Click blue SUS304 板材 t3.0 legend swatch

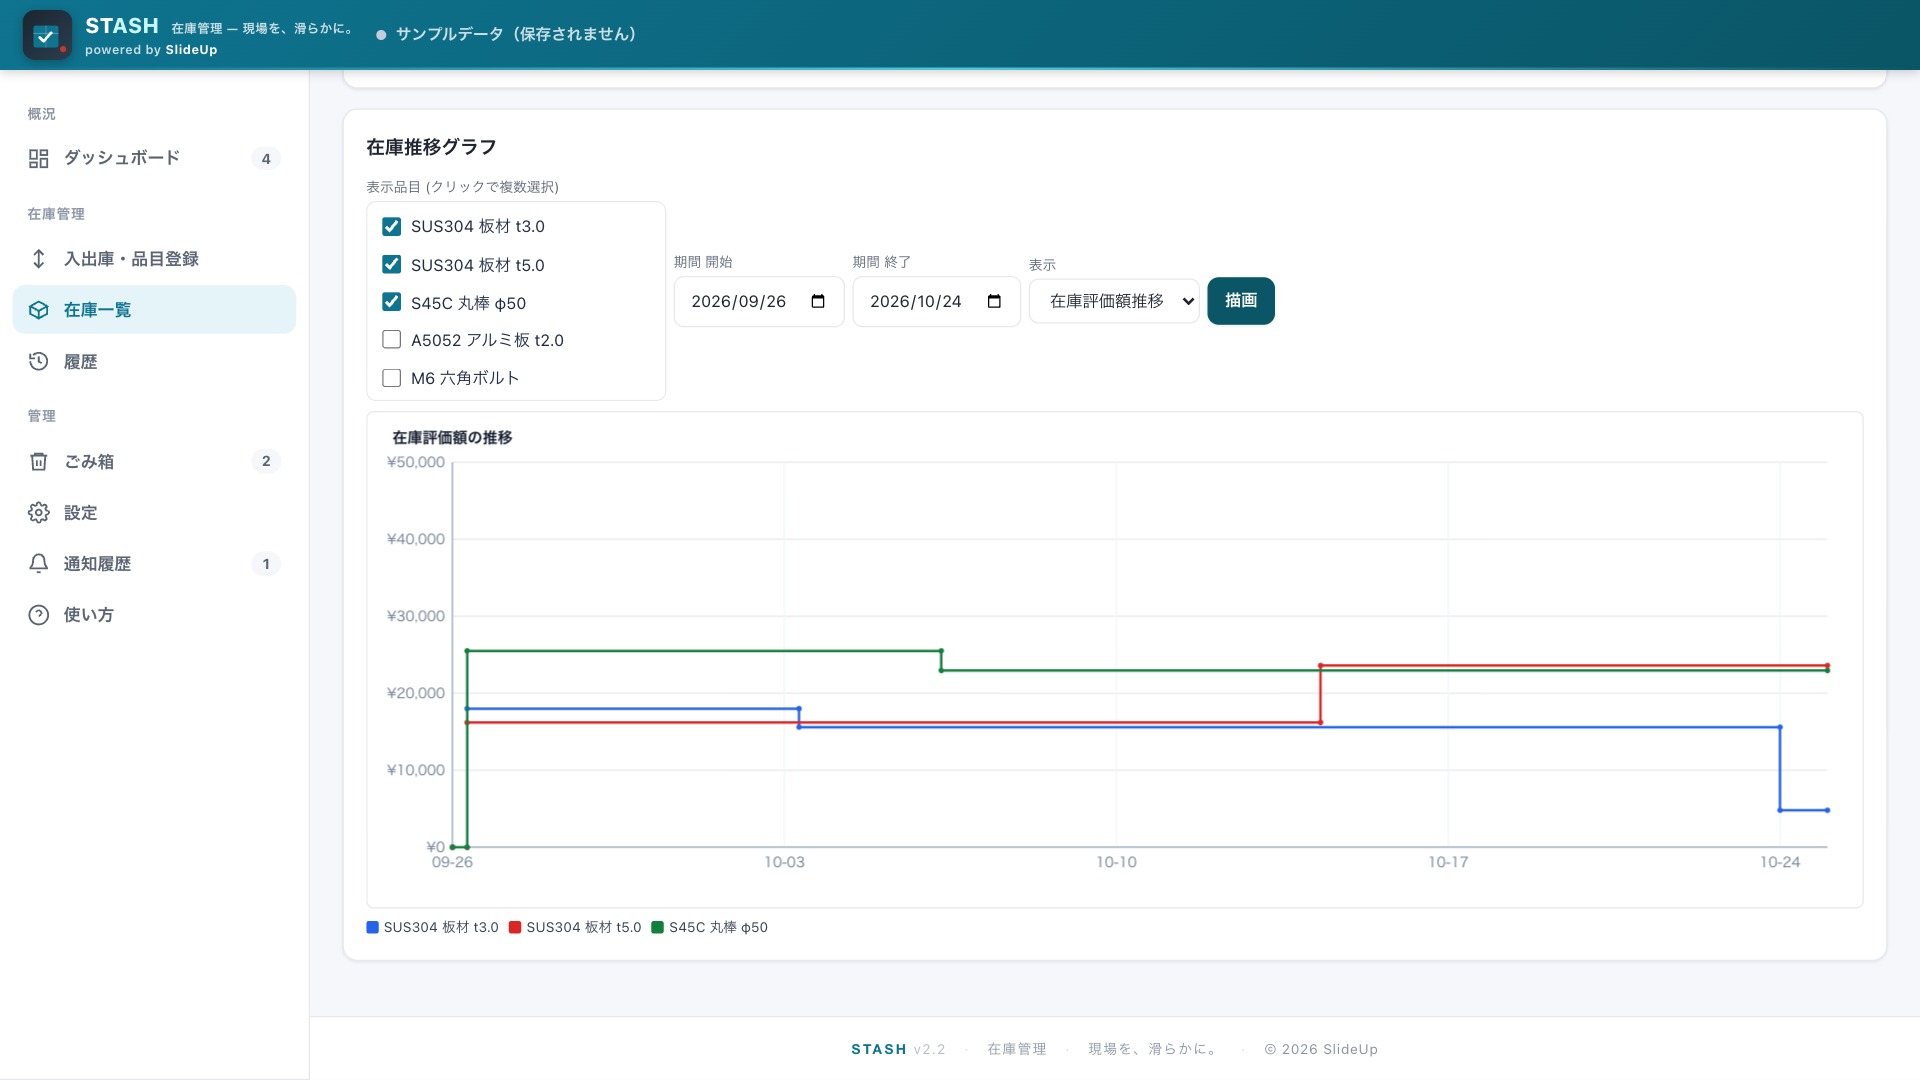pos(373,927)
